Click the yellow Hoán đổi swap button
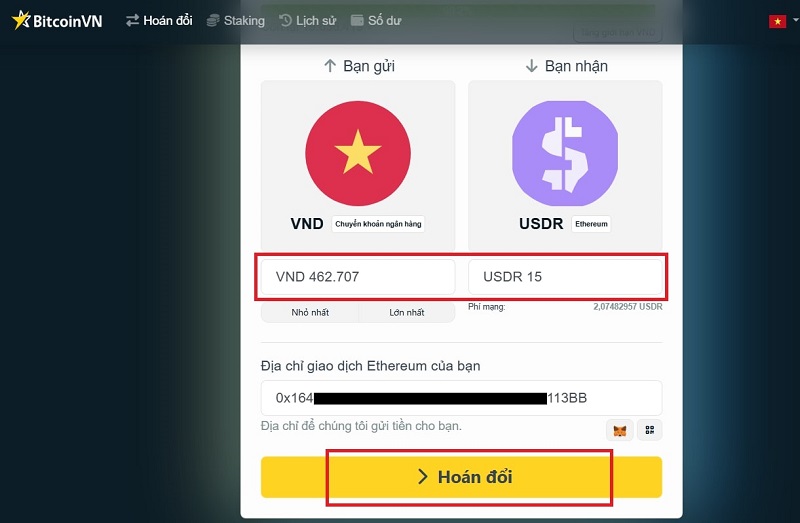800x523 pixels. [461, 477]
